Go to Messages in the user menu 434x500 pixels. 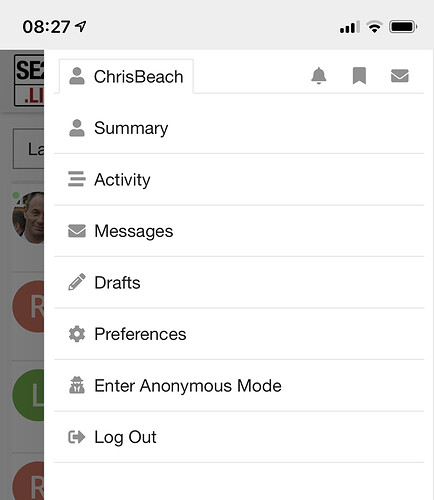coord(239,231)
